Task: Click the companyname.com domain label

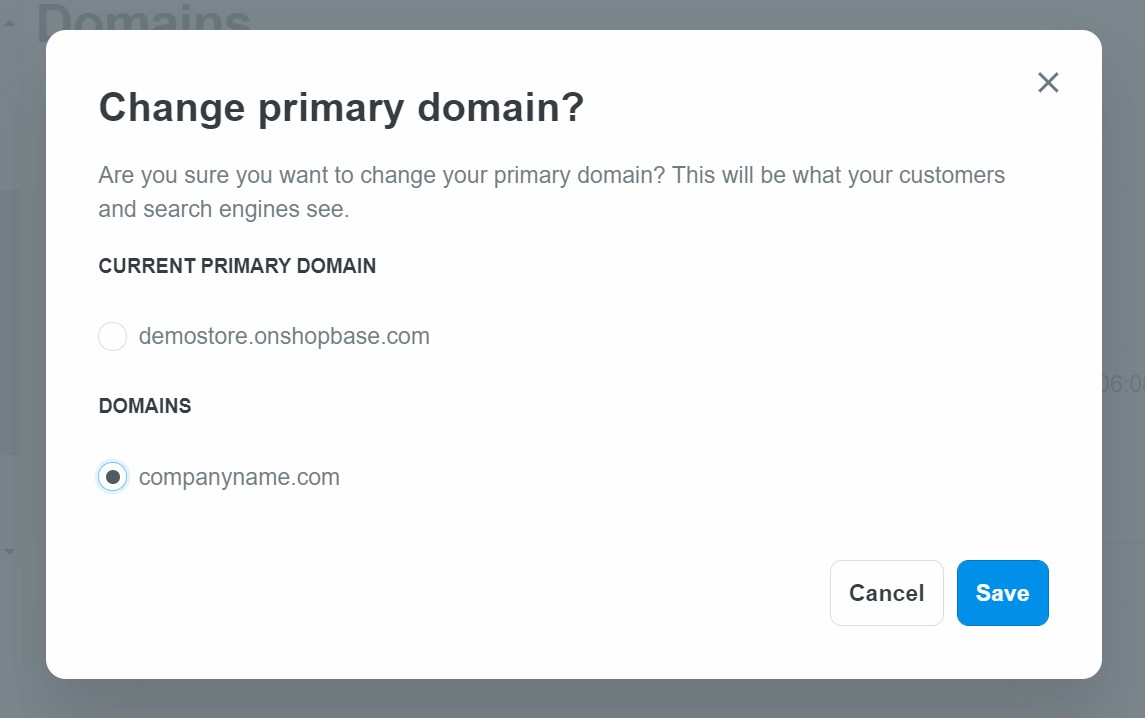Action: (x=239, y=477)
